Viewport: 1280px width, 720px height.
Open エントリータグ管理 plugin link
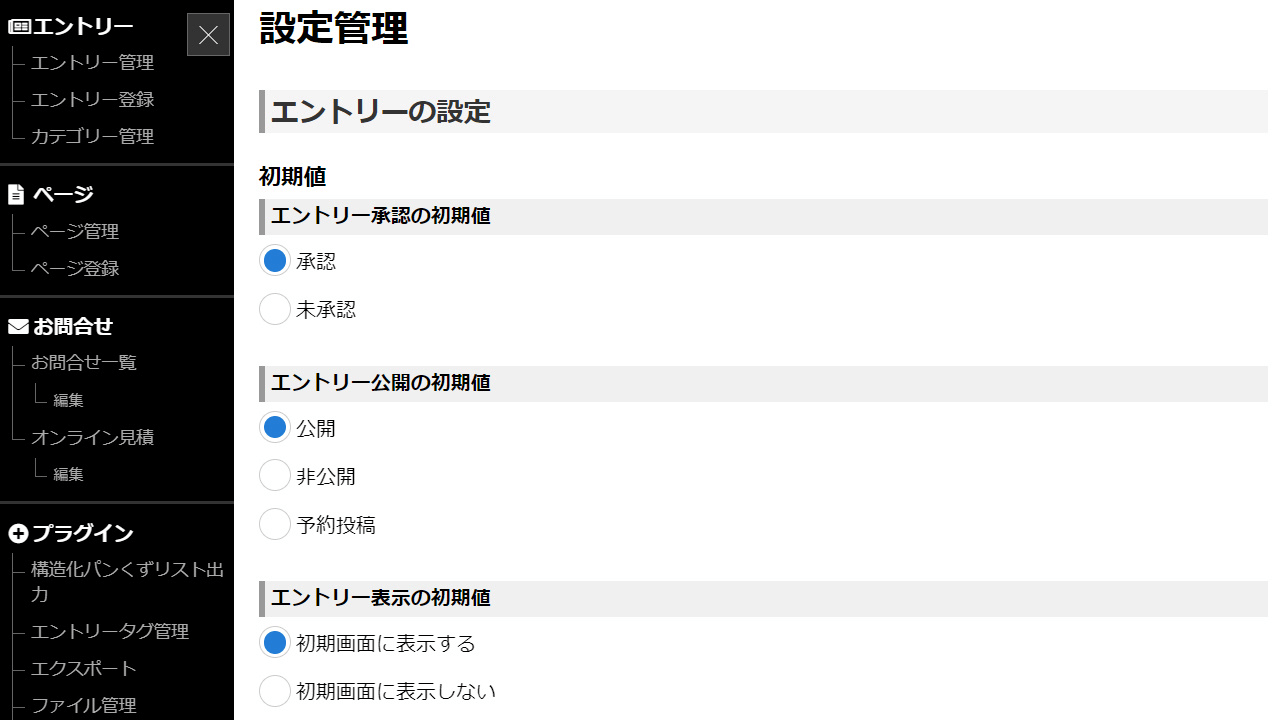(110, 632)
